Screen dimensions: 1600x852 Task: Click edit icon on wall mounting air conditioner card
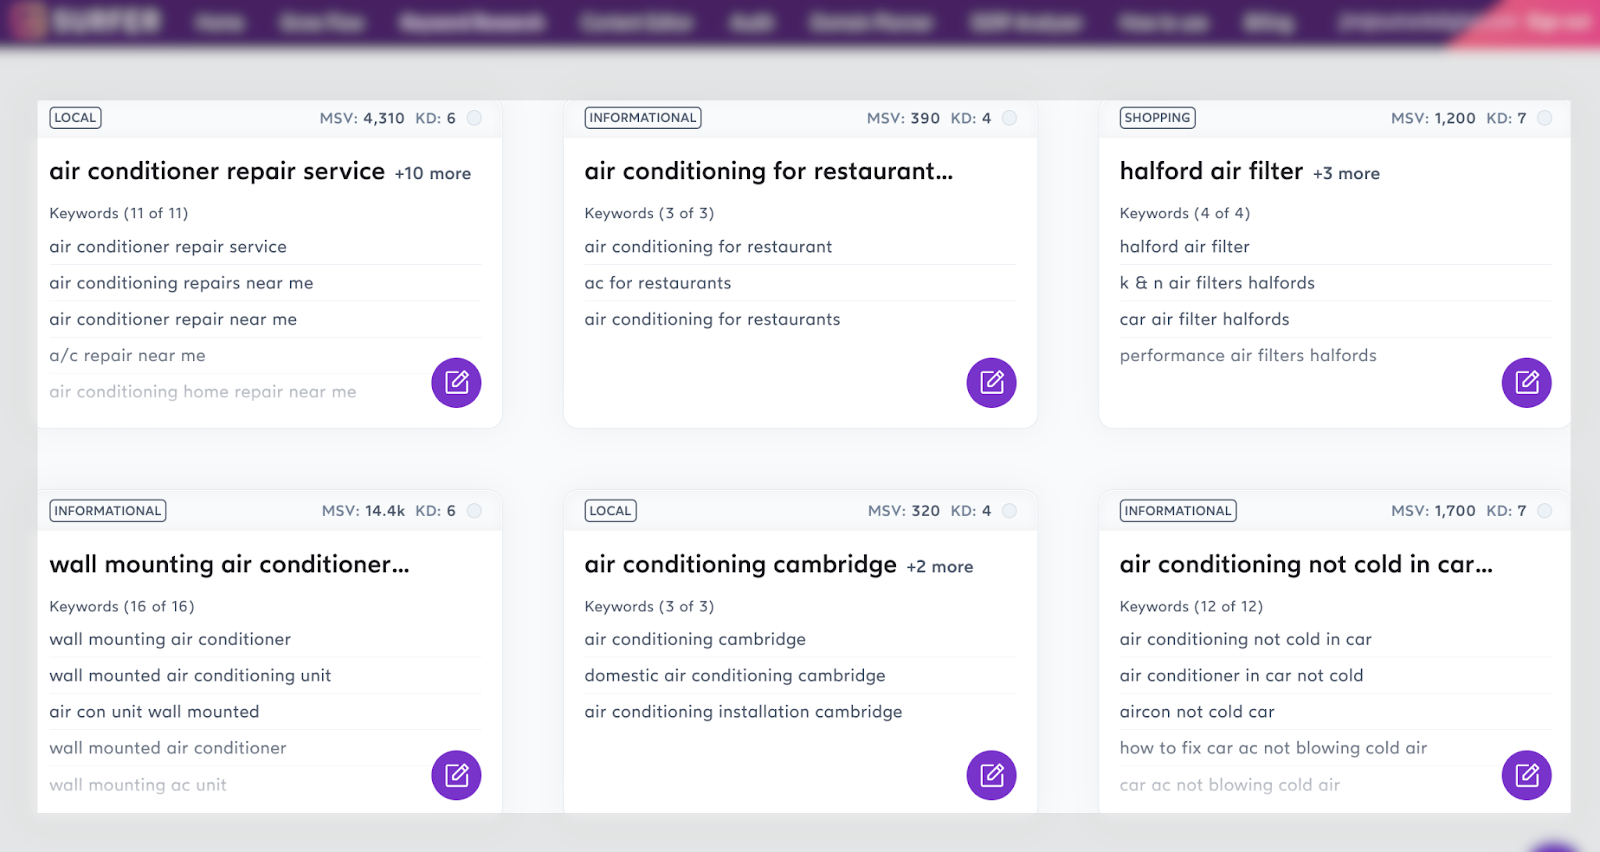tap(456, 775)
